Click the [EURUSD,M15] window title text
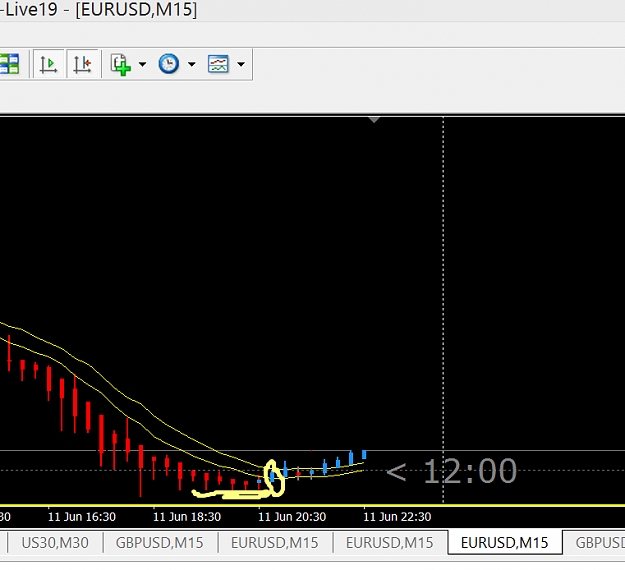Image resolution: width=625 pixels, height=570 pixels. click(x=136, y=9)
